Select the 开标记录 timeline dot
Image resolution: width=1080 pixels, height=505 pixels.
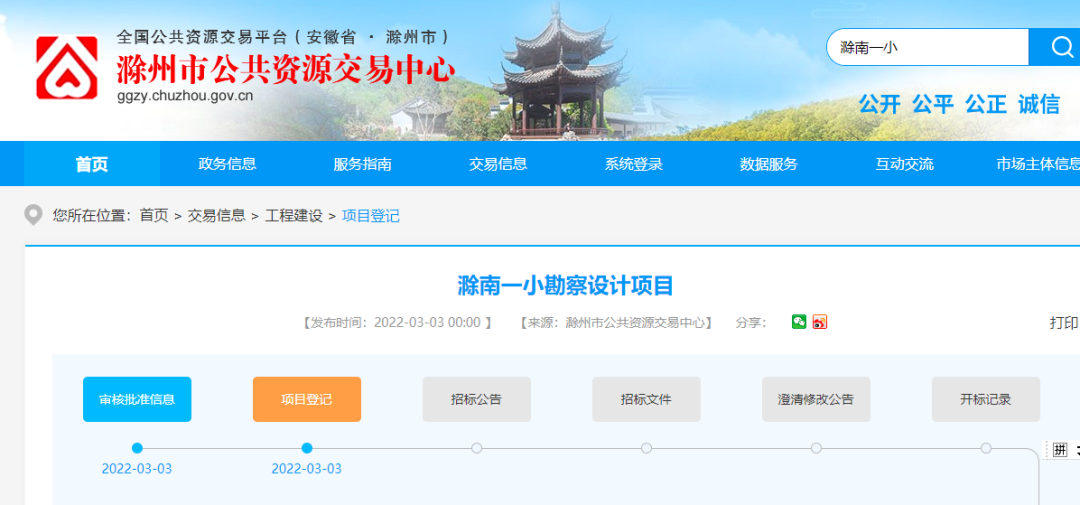(986, 448)
